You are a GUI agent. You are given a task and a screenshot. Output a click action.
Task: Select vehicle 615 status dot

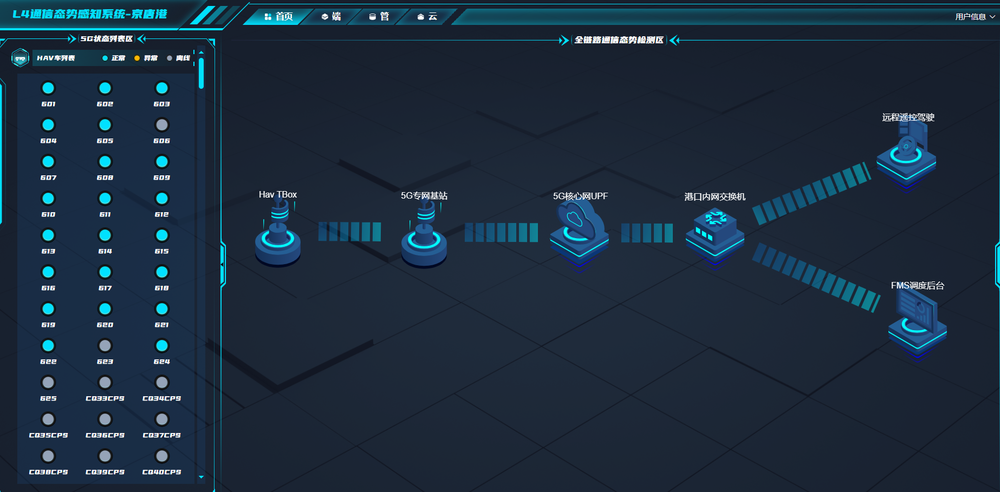tap(162, 235)
